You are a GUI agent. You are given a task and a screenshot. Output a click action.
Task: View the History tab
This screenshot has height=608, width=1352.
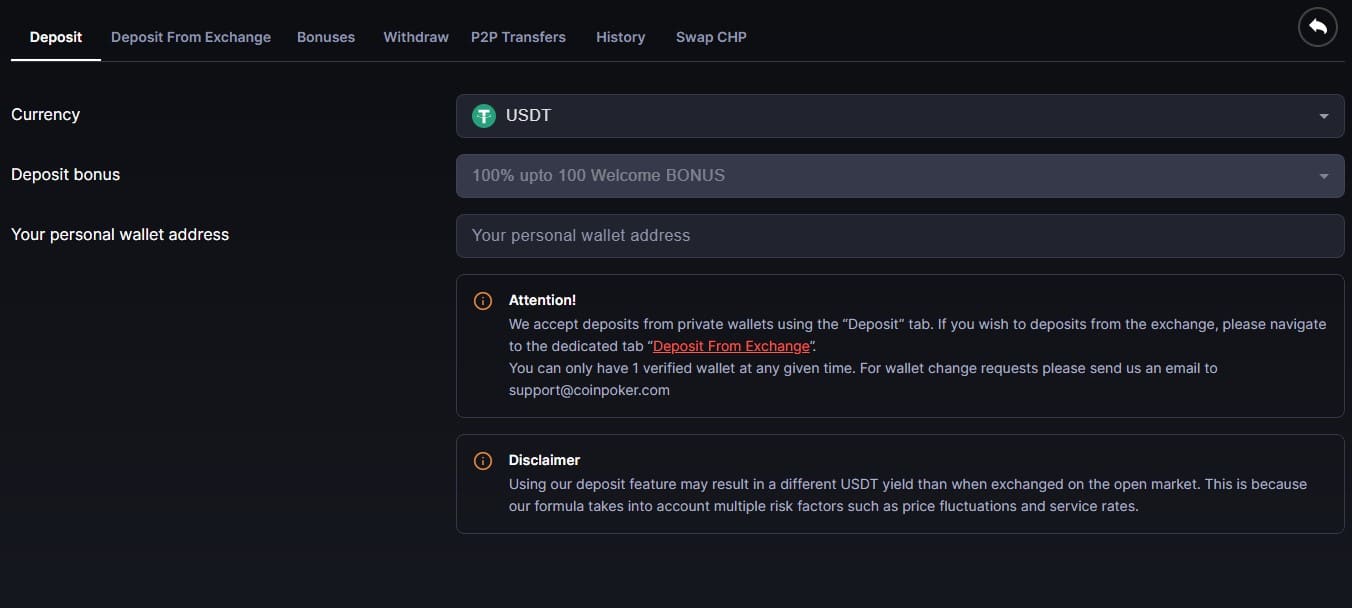[620, 37]
